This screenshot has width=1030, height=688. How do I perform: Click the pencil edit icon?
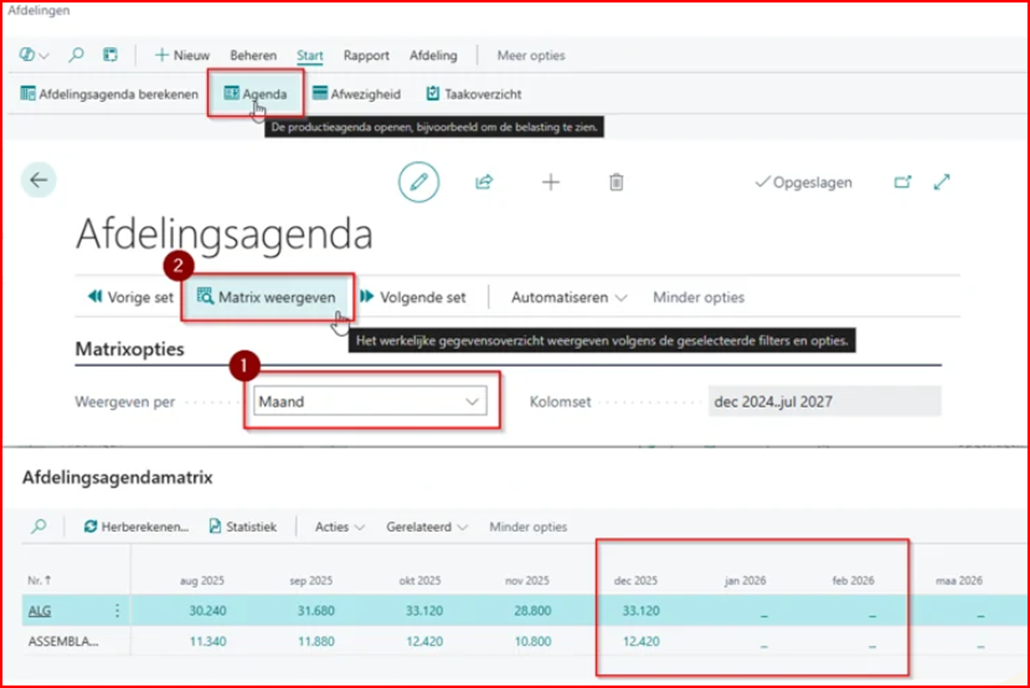point(419,182)
